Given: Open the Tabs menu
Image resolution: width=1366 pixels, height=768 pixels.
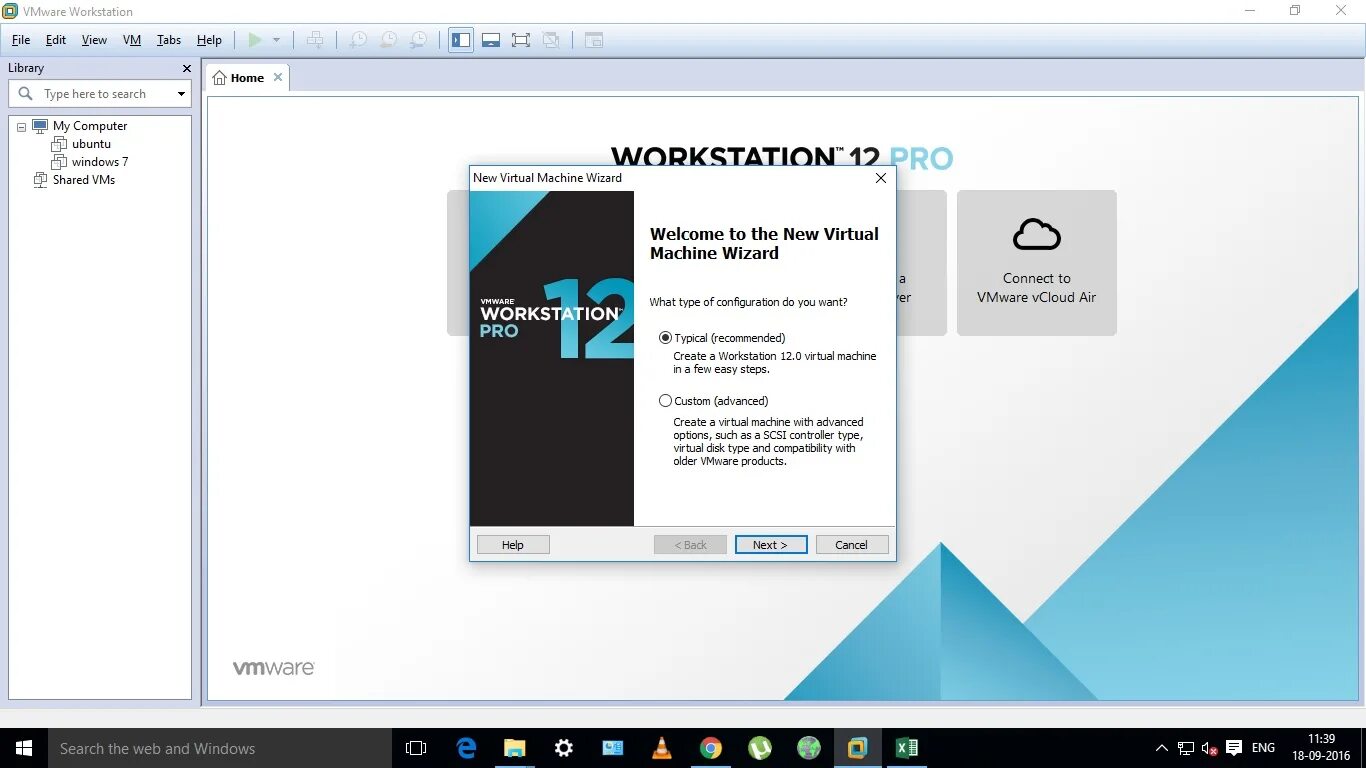Looking at the screenshot, I should 169,40.
